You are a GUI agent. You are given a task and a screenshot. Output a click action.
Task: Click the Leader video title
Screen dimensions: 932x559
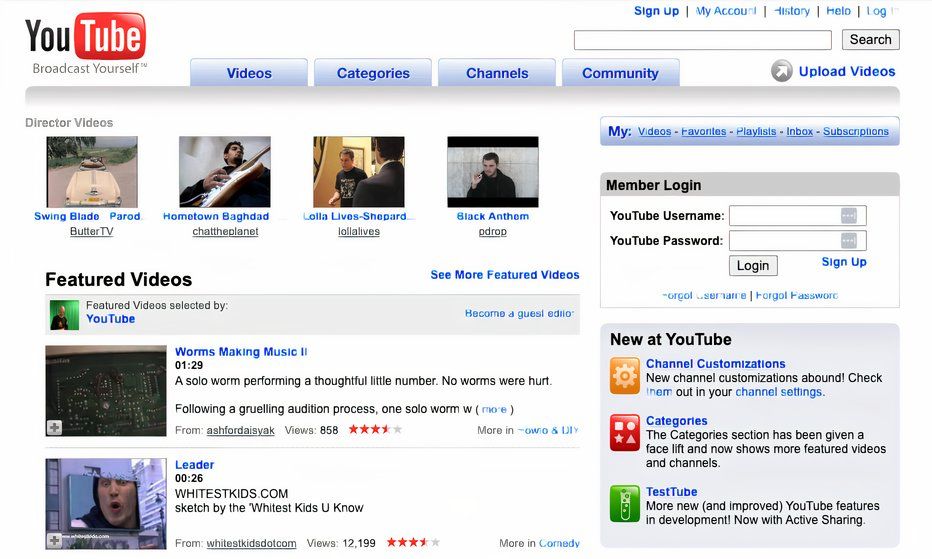194,465
